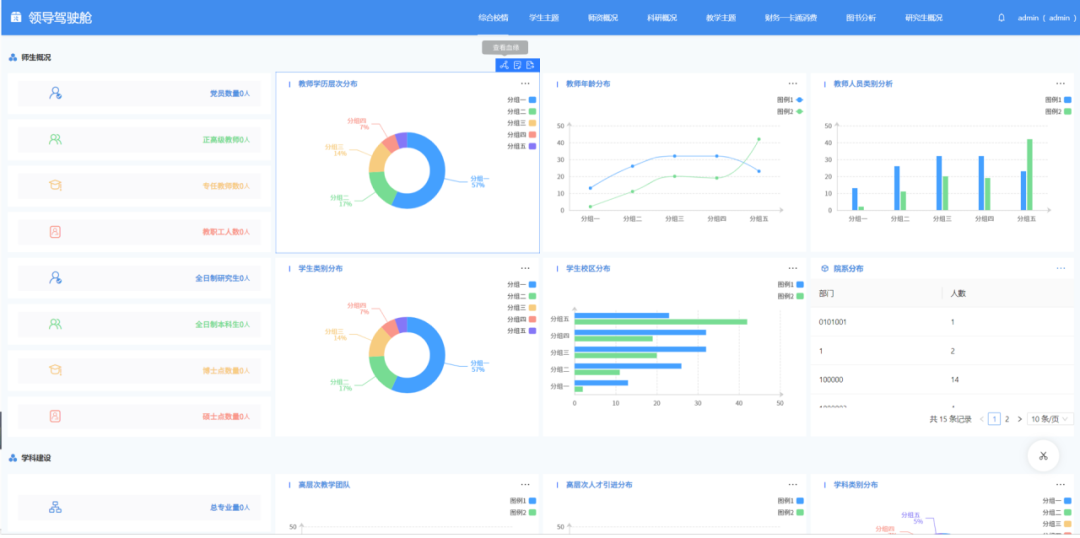The height and width of the screenshot is (538, 1080).
Task: Click the graduation cap icon in the 专任教师数 card
Action: click(56, 185)
